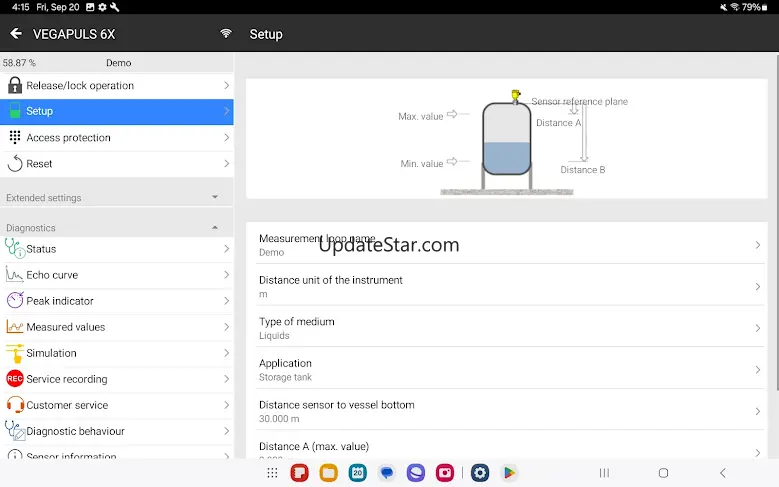Tap the Diagnostic behaviour stethoscope icon

point(14,430)
